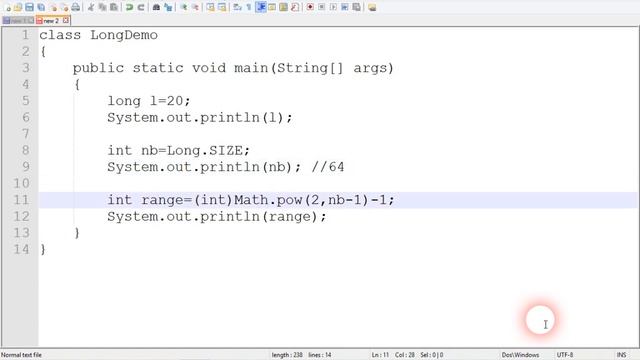This screenshot has width=640, height=360.
Task: Click the 'System.out.println(l);' line
Action: [200, 118]
